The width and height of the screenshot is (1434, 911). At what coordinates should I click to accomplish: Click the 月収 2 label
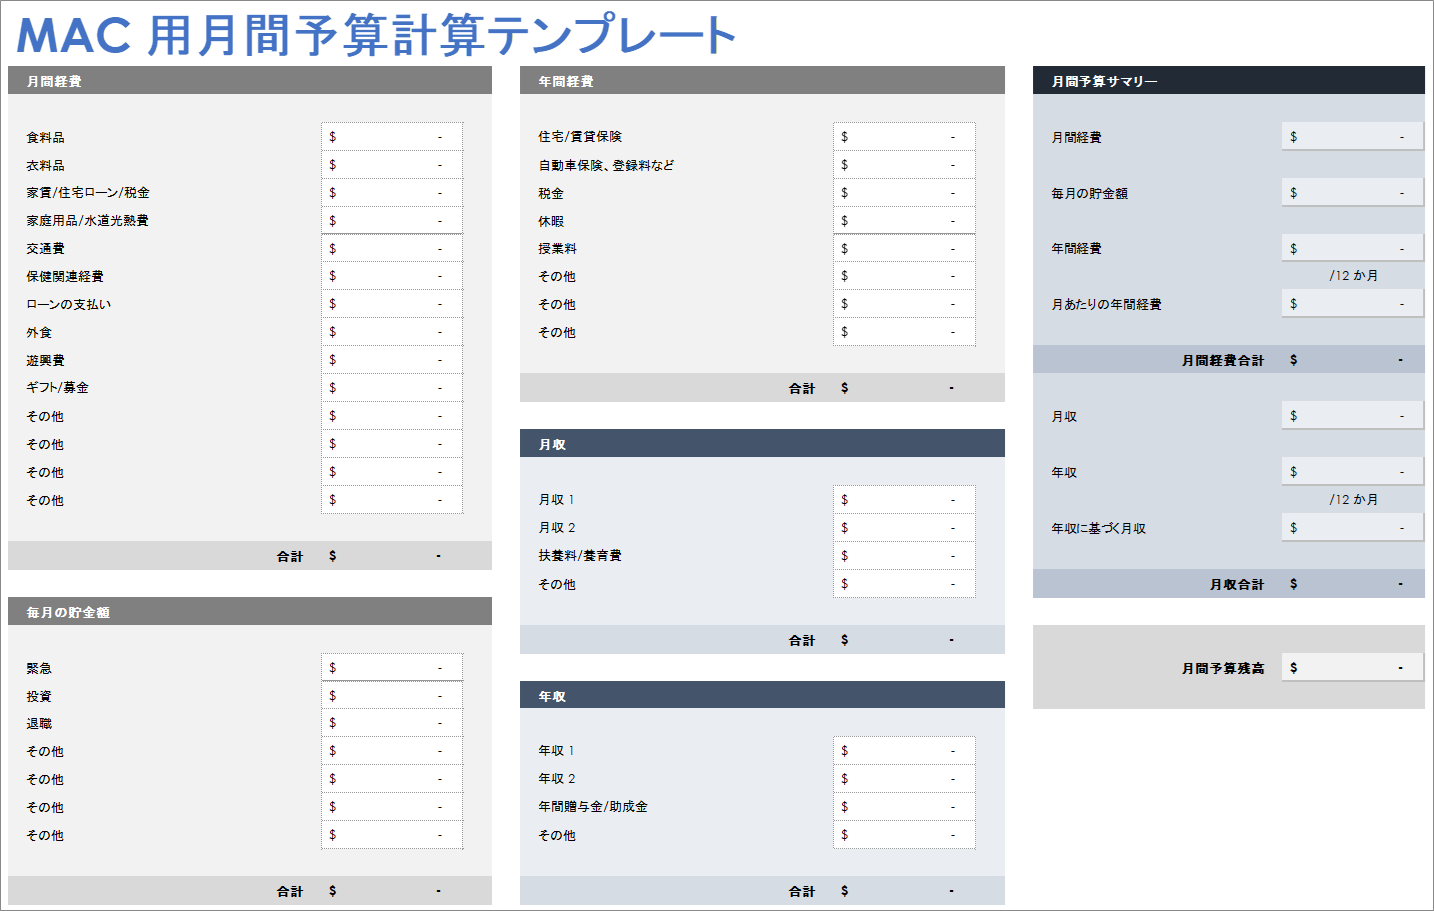pyautogui.click(x=557, y=528)
